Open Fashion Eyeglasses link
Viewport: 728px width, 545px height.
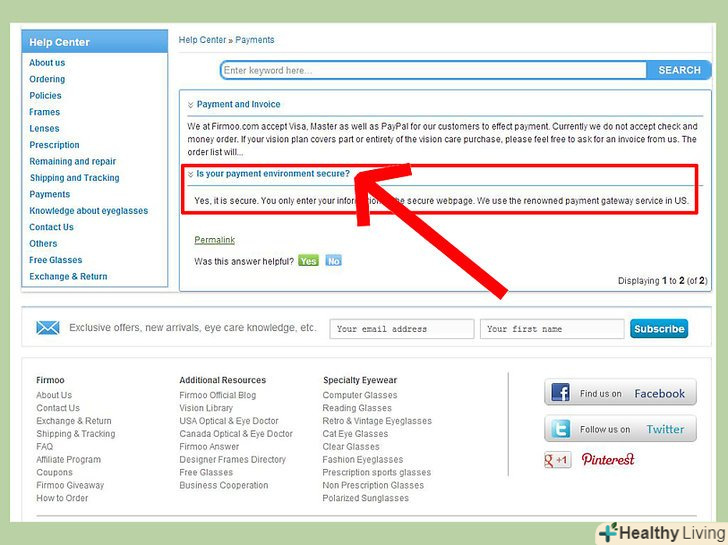[x=363, y=460]
